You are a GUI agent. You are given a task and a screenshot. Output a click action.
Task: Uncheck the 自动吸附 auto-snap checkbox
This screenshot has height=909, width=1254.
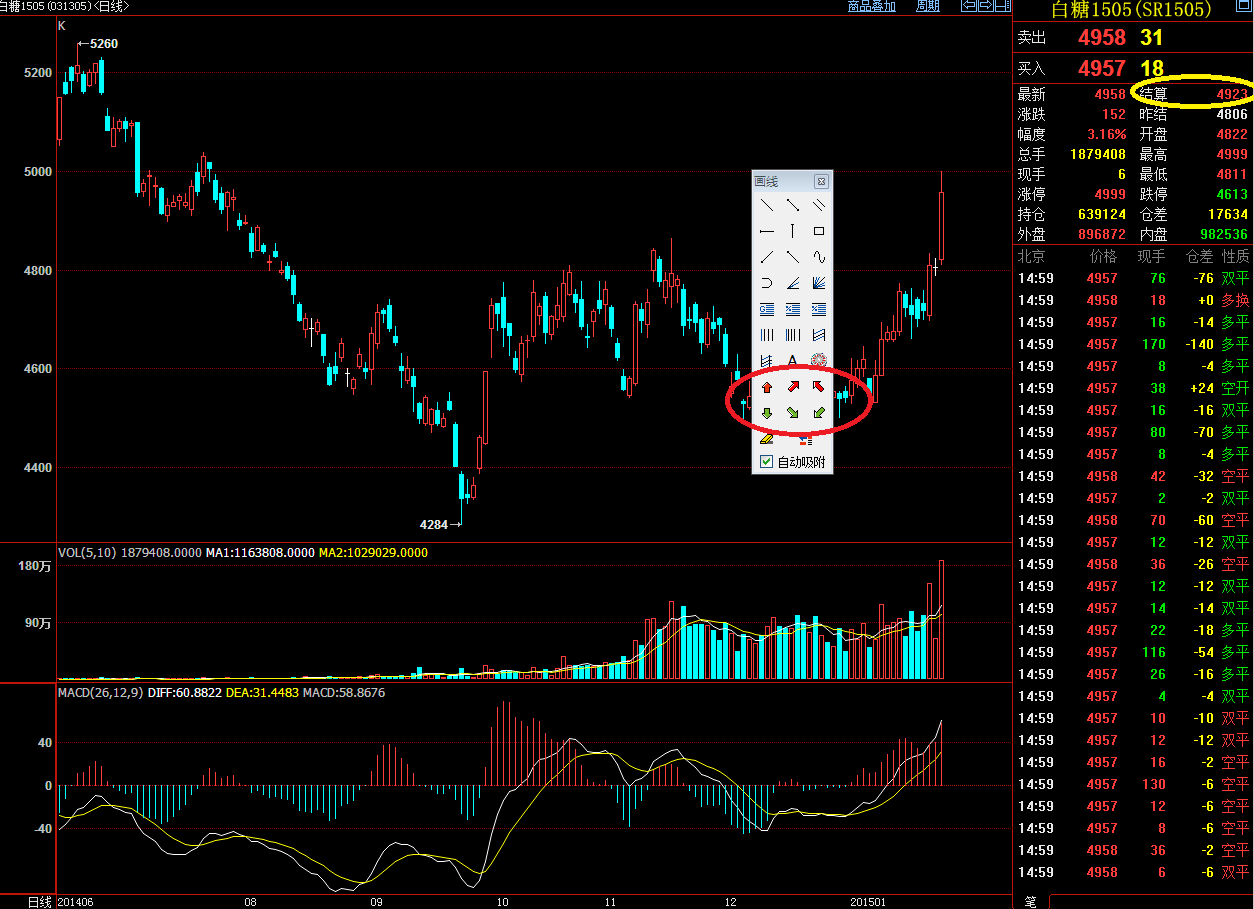click(767, 462)
